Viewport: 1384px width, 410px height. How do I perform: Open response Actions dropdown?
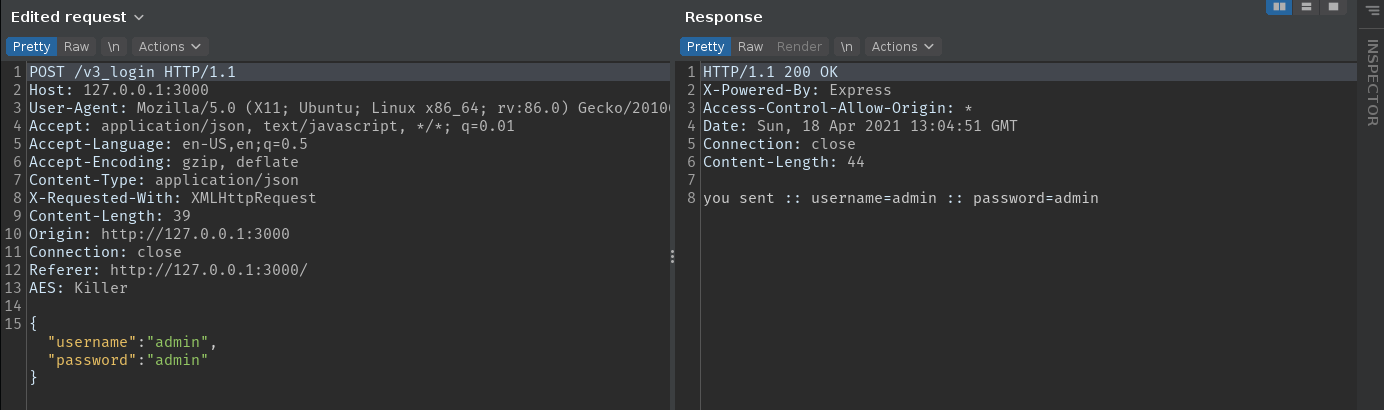(x=902, y=47)
